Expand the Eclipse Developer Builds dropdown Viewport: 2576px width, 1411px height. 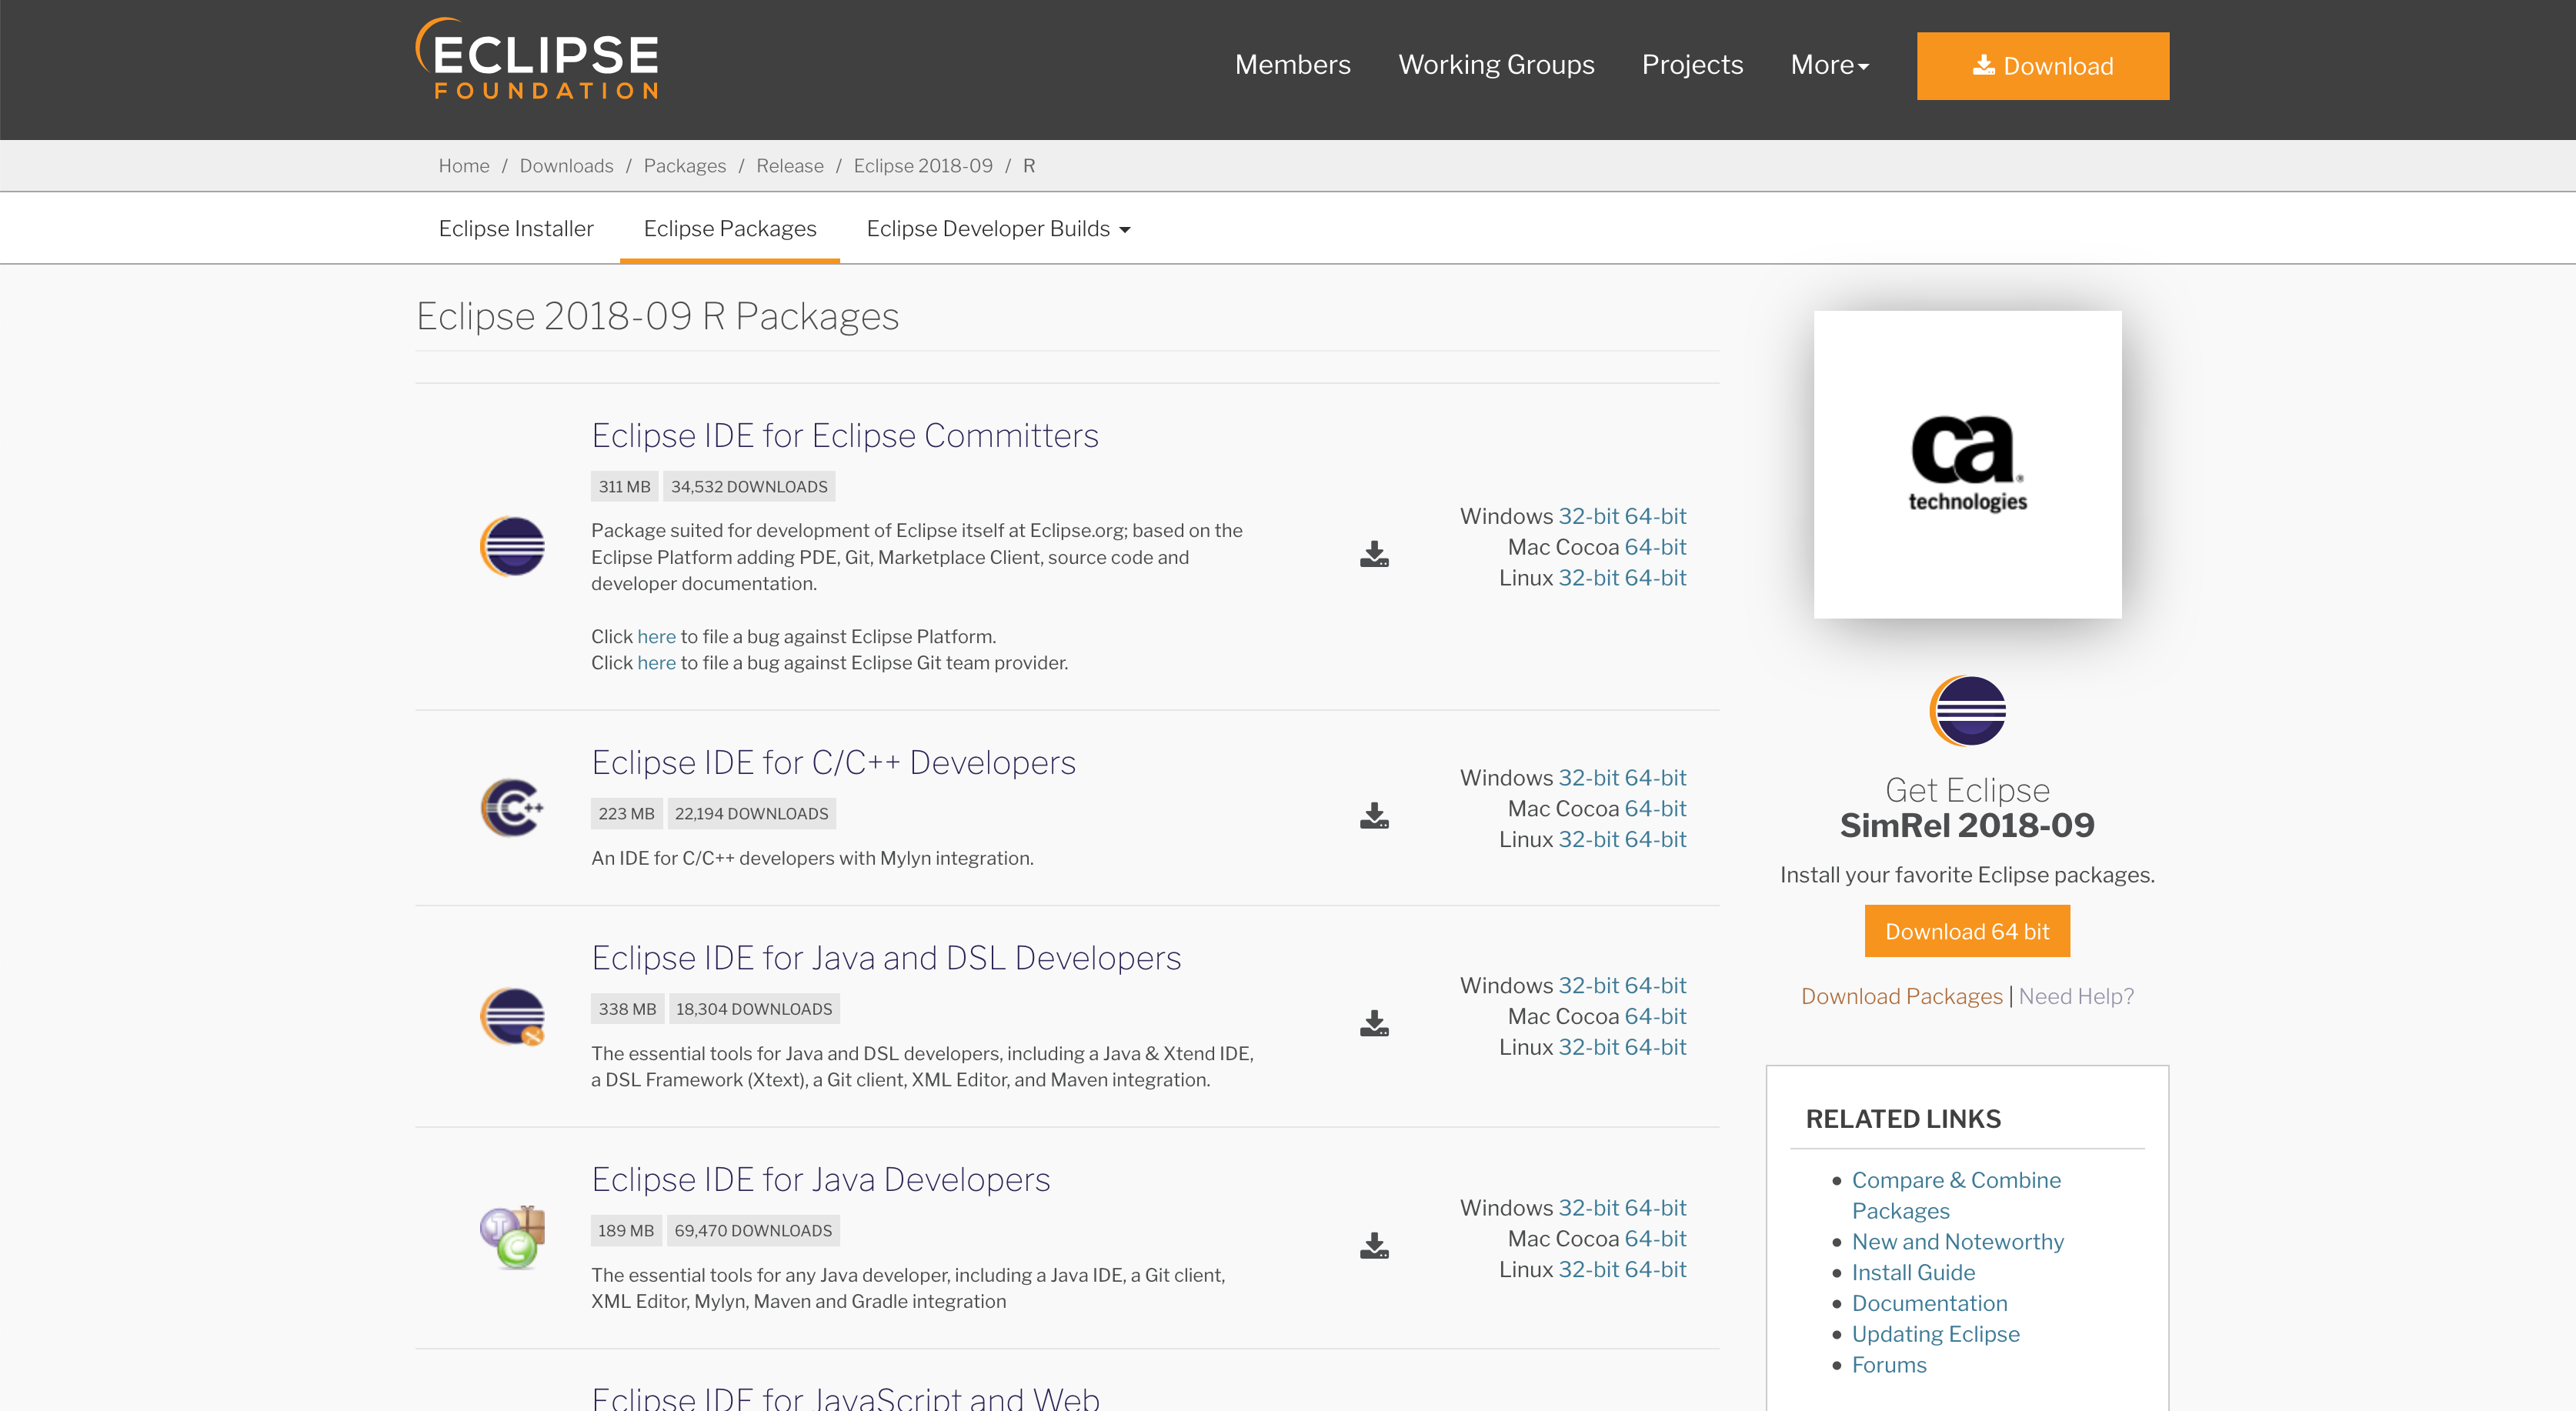pyautogui.click(x=998, y=229)
